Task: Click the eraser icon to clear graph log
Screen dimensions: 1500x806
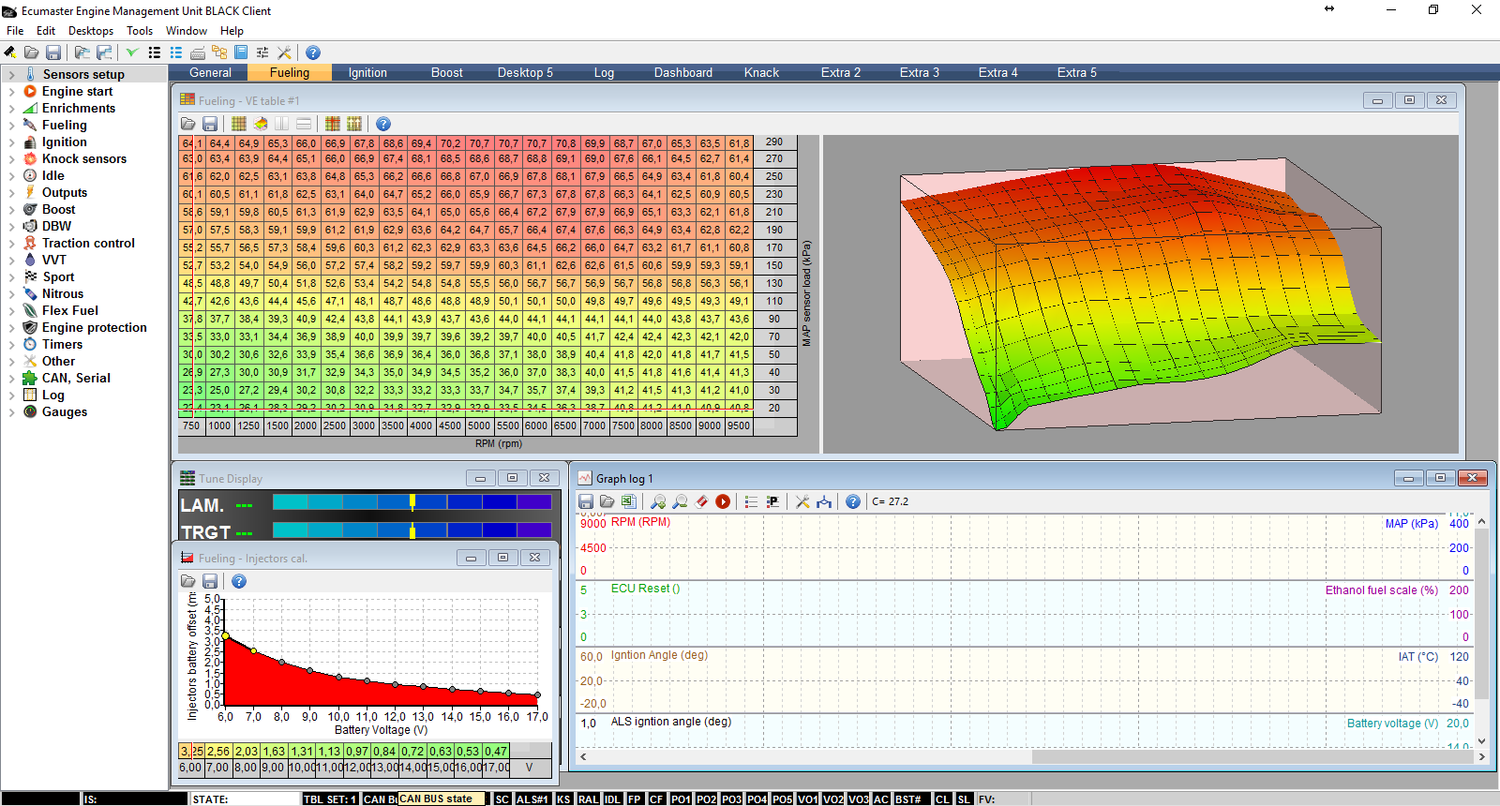Action: pos(701,501)
